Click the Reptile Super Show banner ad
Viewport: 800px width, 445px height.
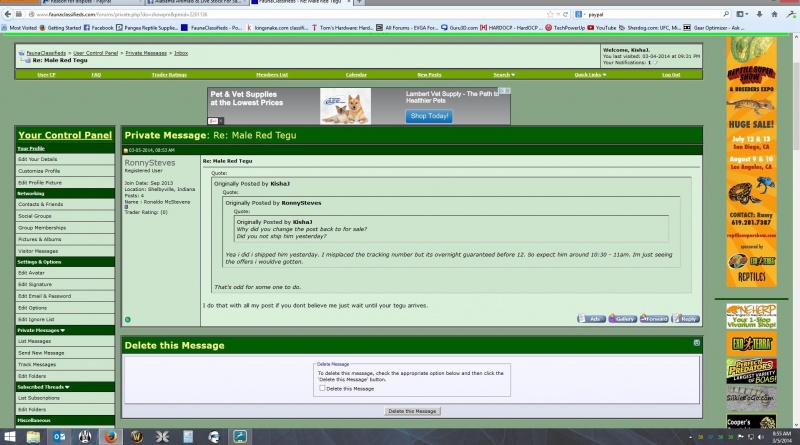coord(752,161)
